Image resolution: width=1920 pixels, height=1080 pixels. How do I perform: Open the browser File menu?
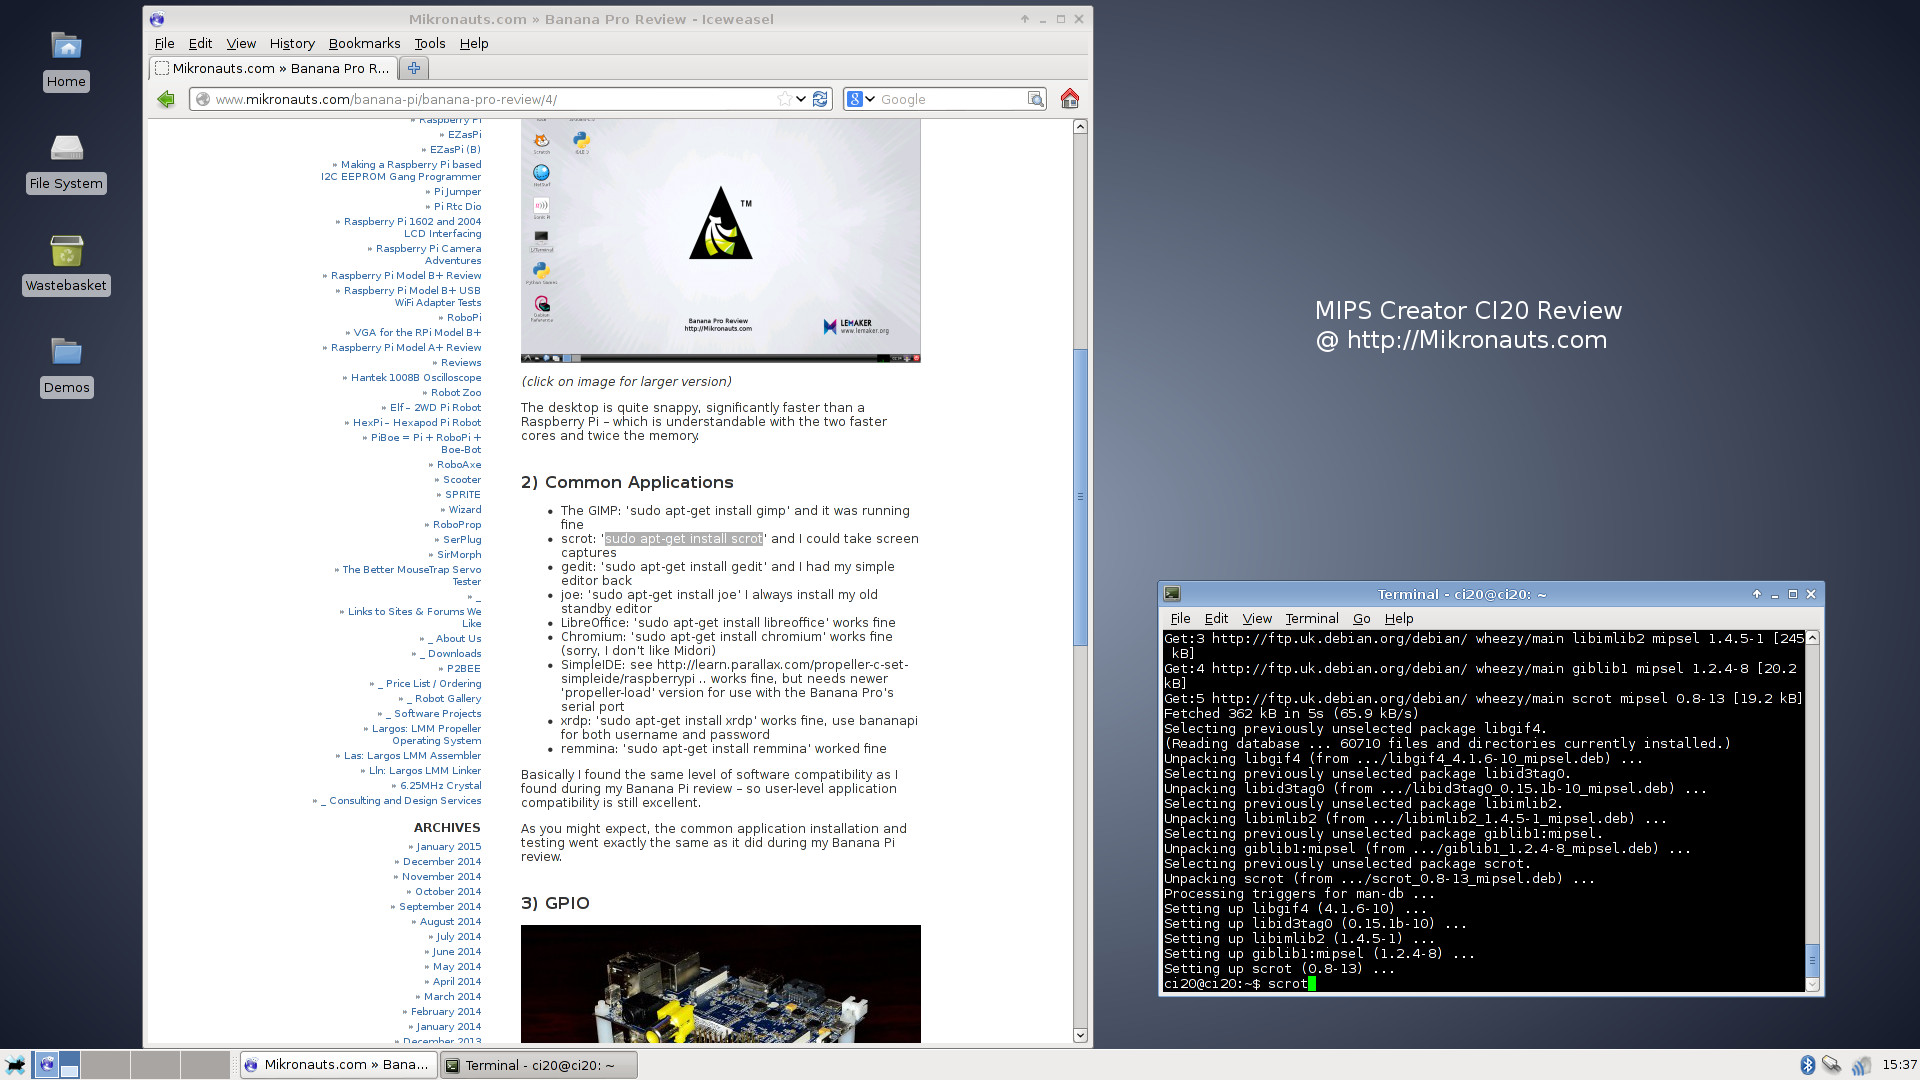pos(164,43)
